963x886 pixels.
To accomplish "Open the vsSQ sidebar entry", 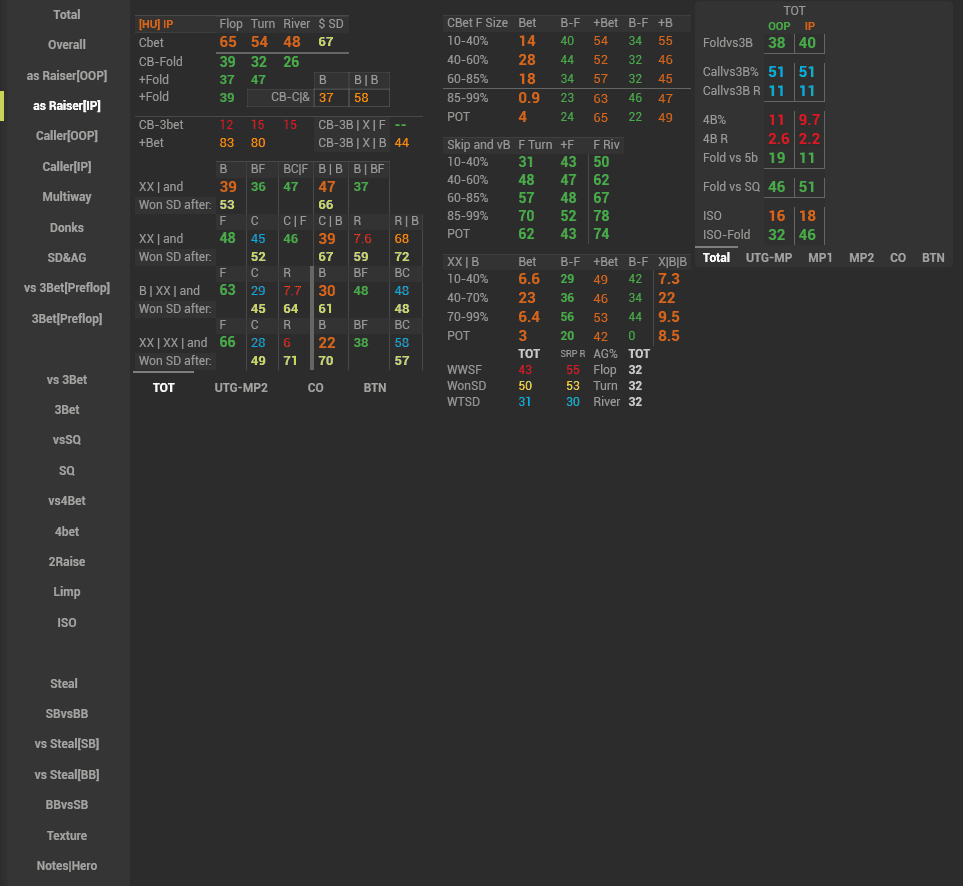I will coord(66,440).
